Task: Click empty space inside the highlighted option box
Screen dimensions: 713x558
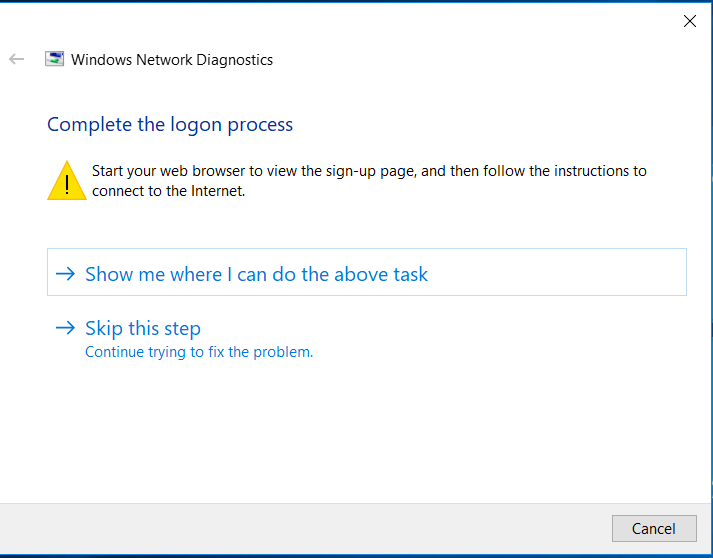Action: pyautogui.click(x=555, y=272)
